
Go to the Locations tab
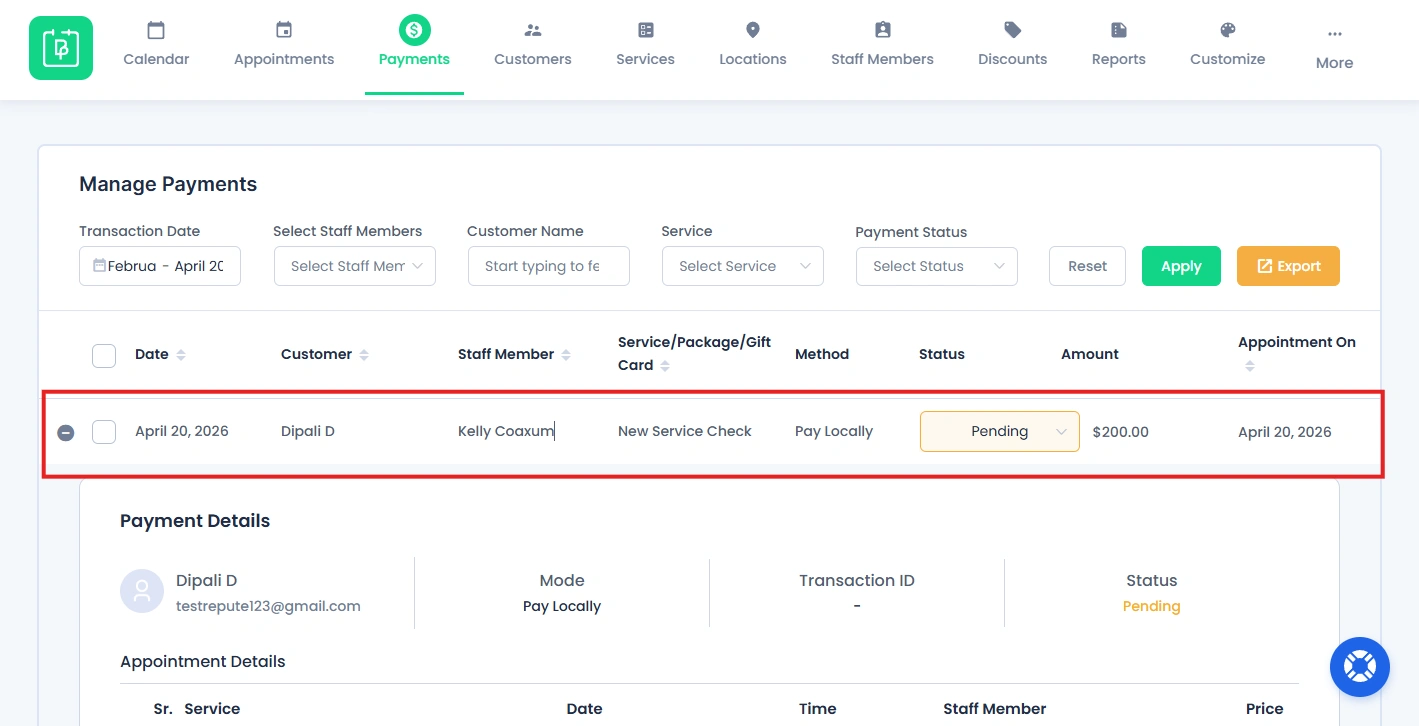coord(753,59)
